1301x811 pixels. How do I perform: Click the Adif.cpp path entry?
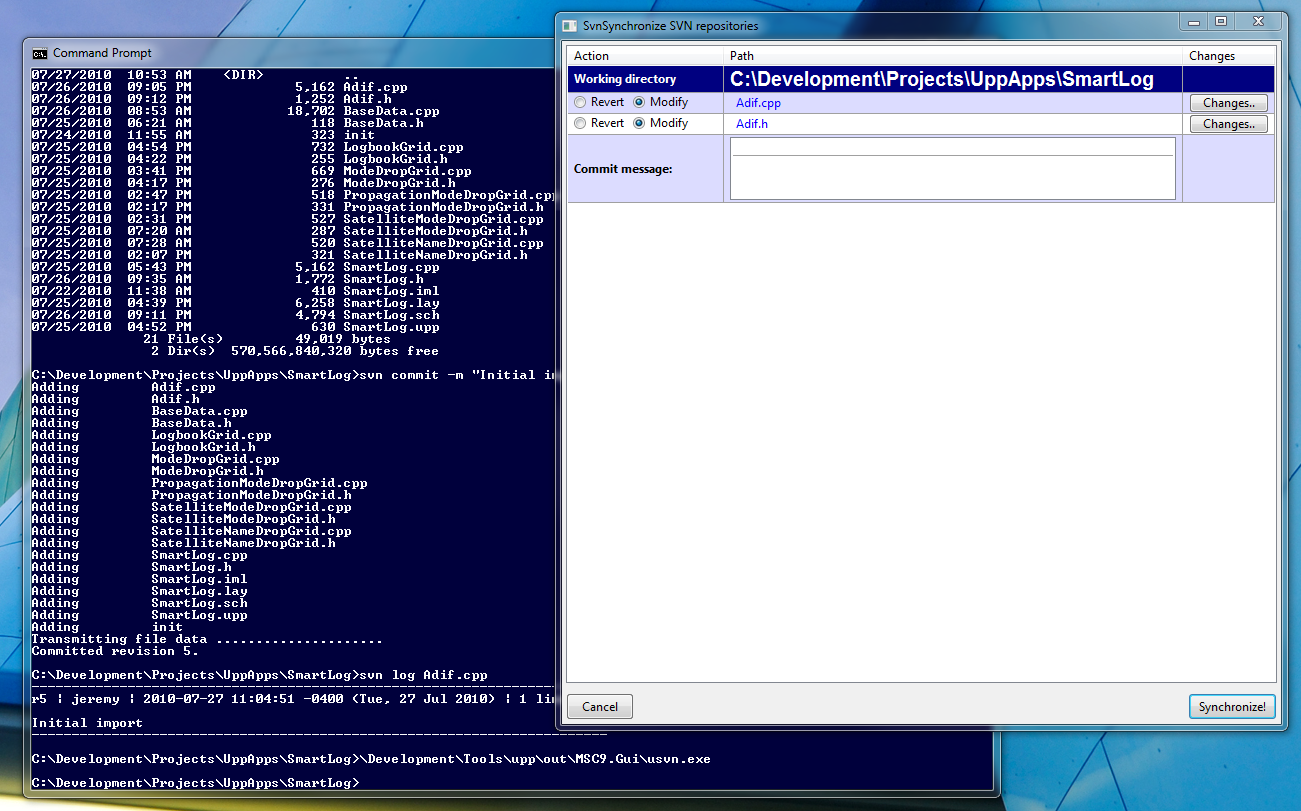(x=758, y=103)
